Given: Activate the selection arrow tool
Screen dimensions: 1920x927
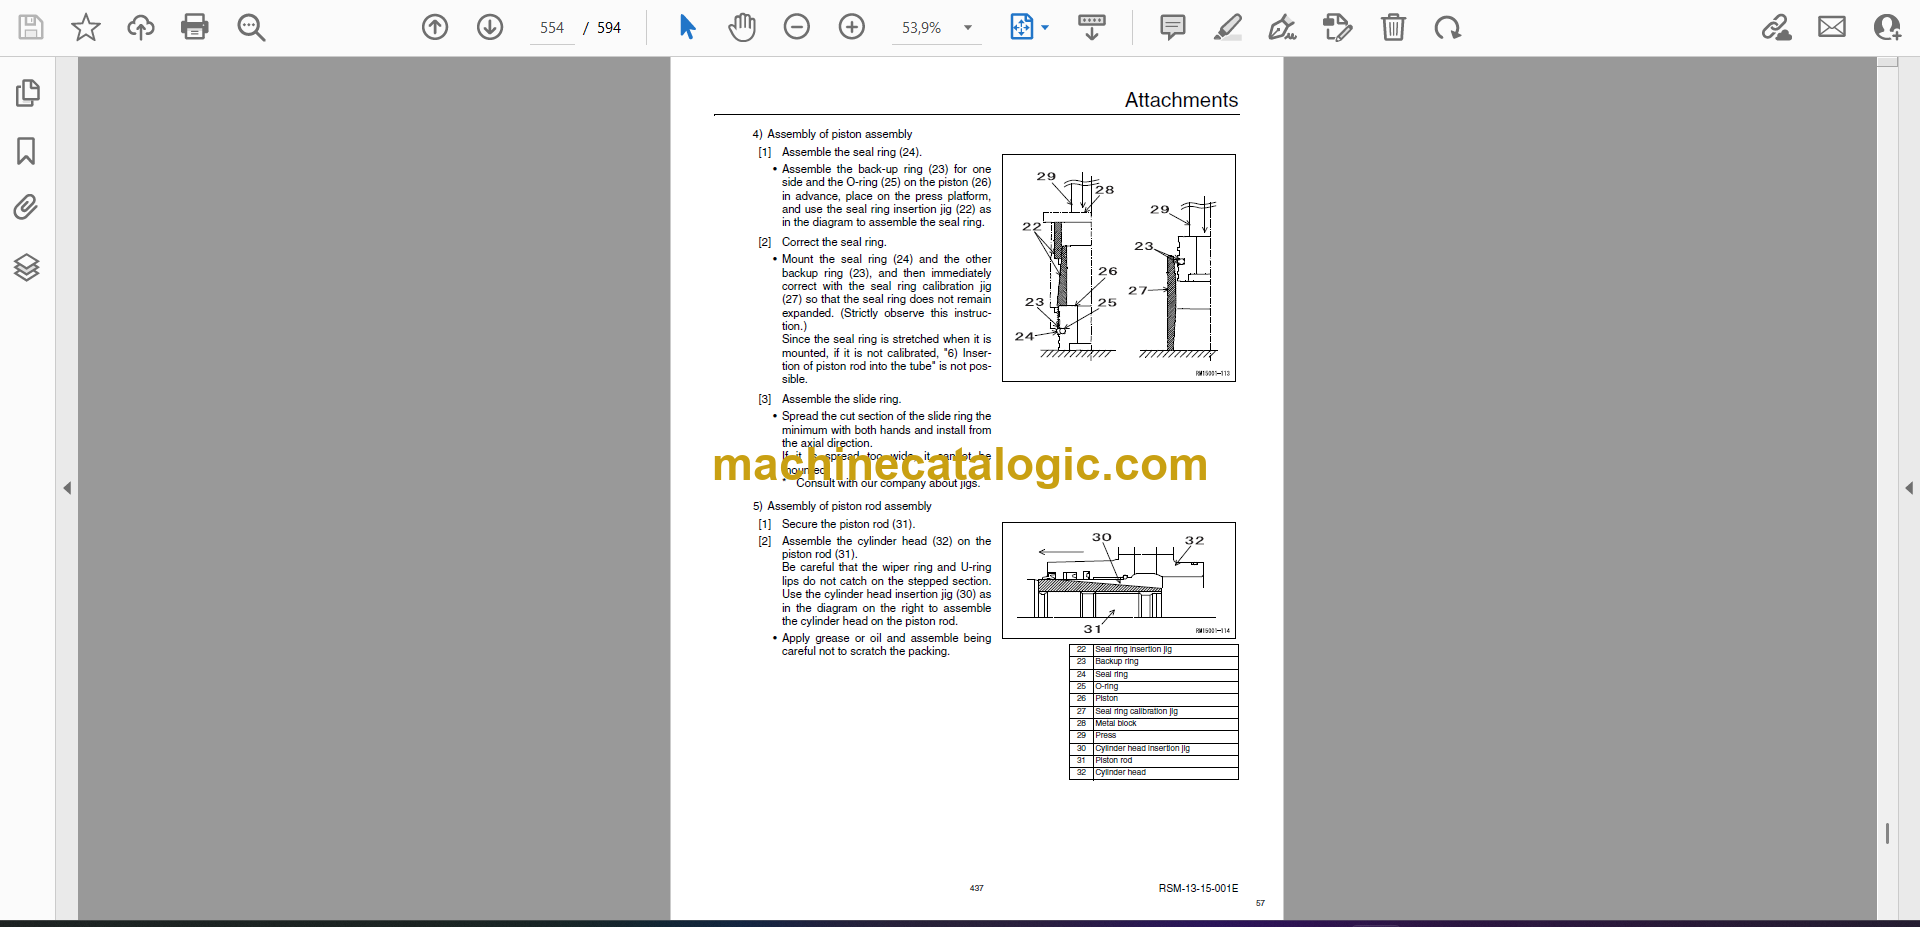Looking at the screenshot, I should [687, 27].
